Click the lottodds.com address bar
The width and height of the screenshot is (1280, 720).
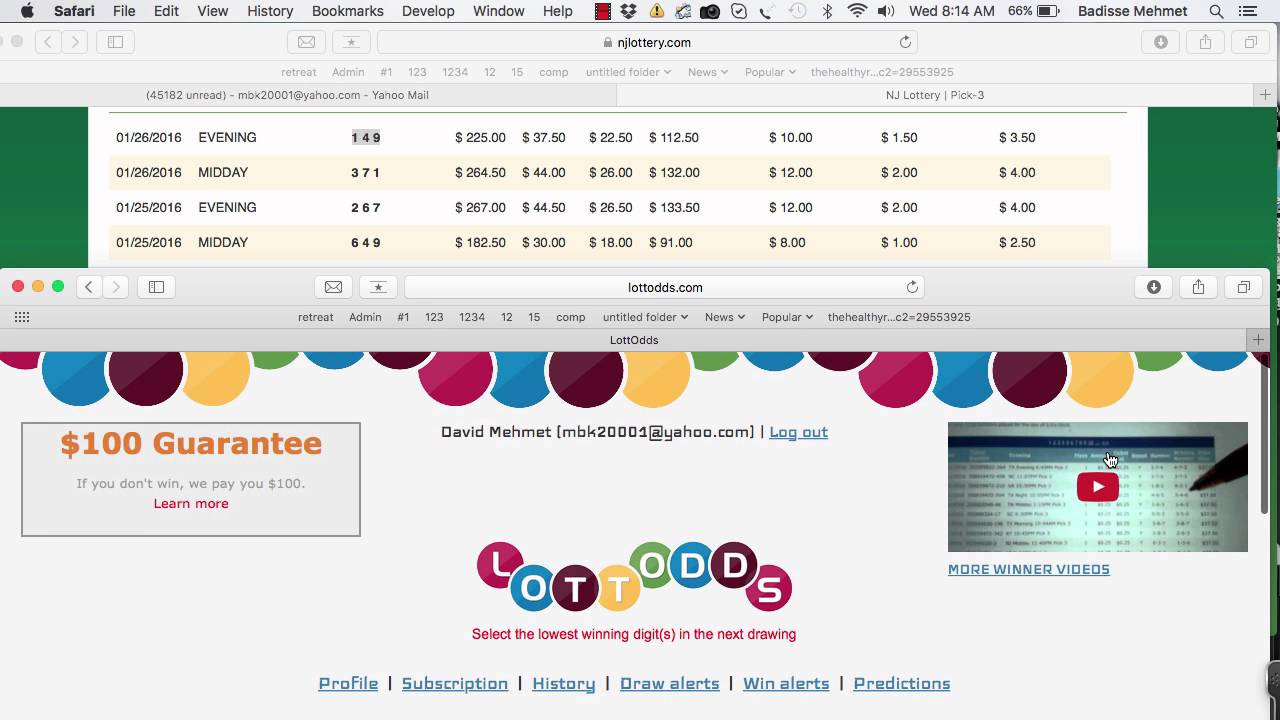[x=664, y=287]
